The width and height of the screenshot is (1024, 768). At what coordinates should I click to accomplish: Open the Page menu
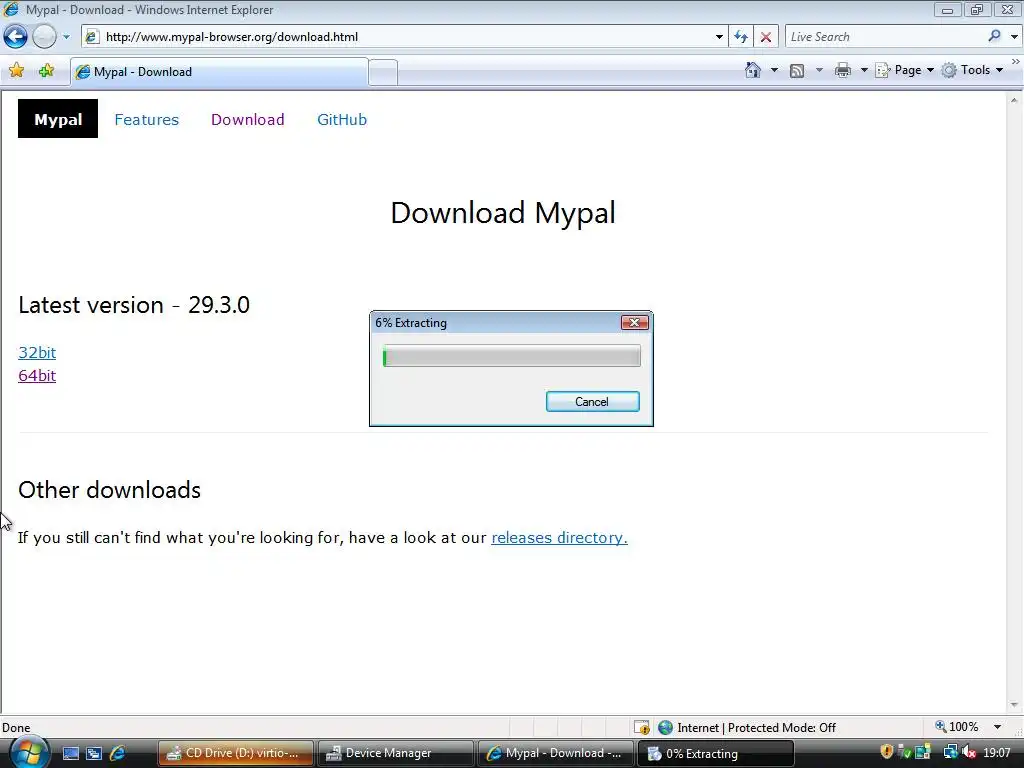904,70
